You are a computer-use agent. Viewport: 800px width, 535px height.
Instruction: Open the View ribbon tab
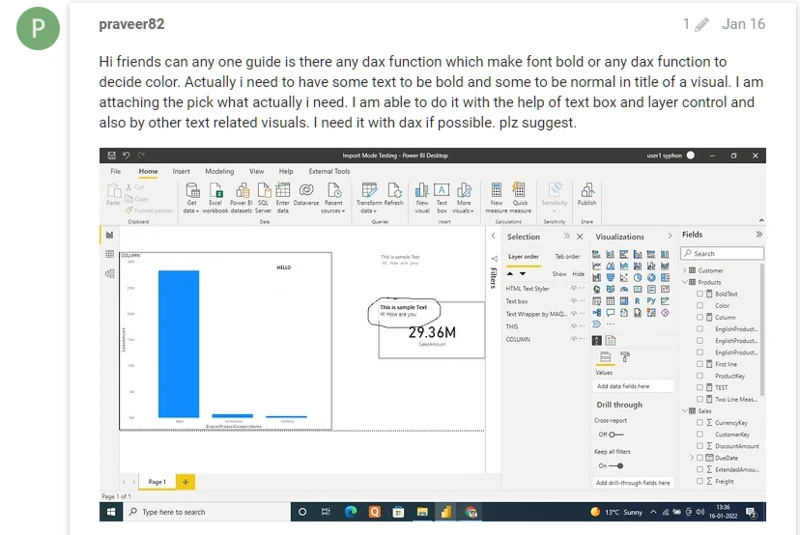click(257, 171)
